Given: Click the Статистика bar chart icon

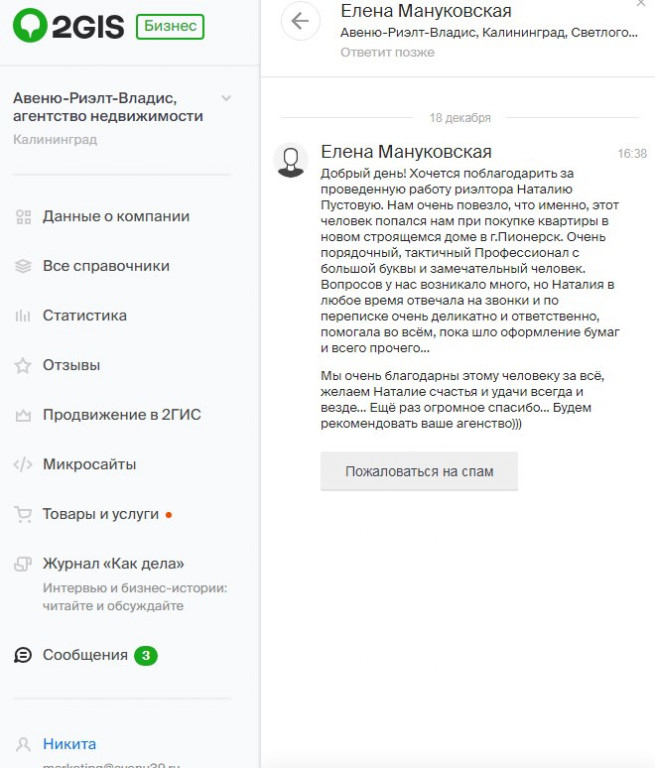Looking at the screenshot, I should tap(23, 315).
